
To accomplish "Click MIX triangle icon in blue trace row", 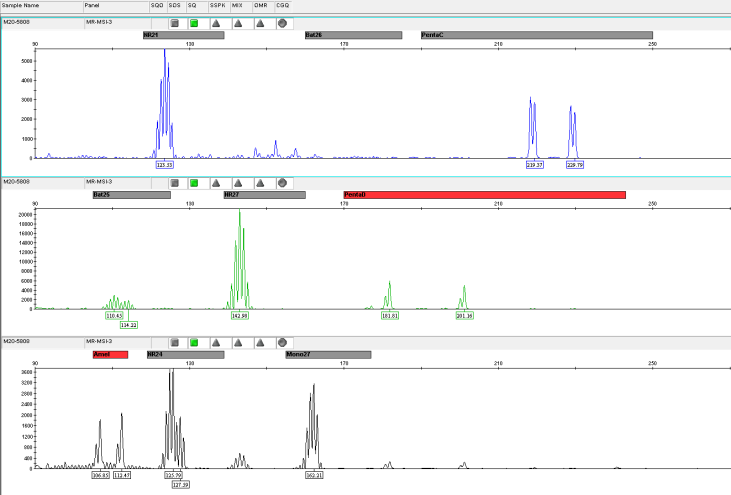I will [x=238, y=22].
